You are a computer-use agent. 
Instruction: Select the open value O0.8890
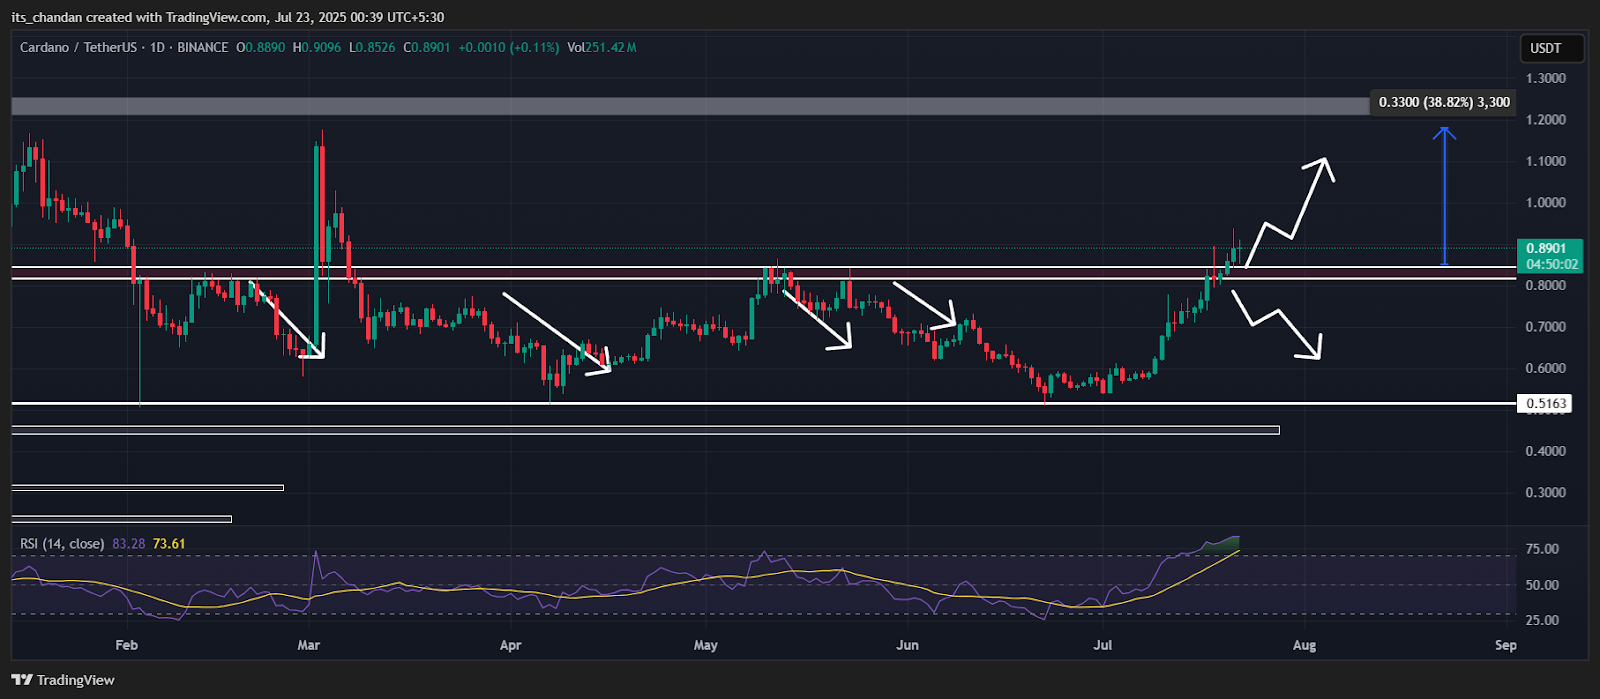[x=260, y=47]
